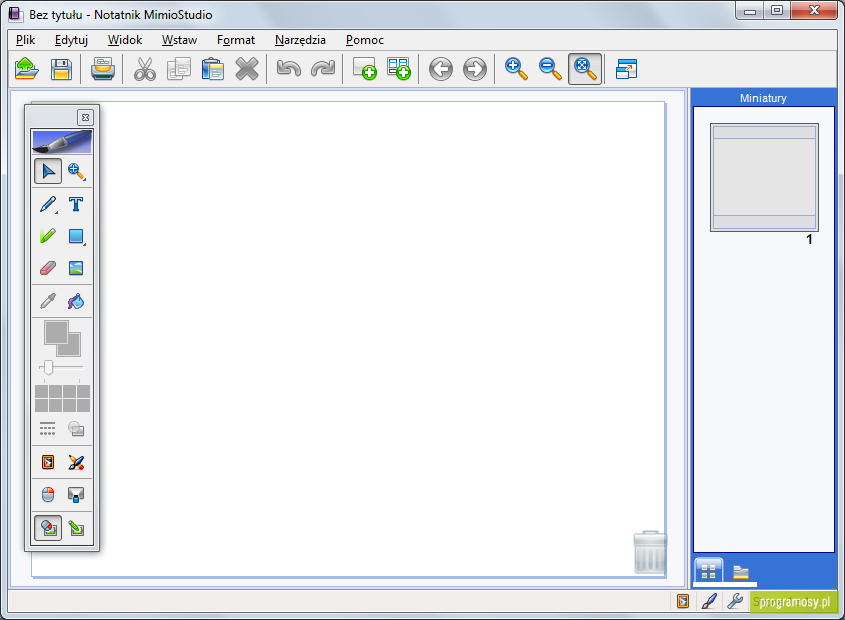The width and height of the screenshot is (845, 620).
Task: Select the zoom tool in tools palette
Action: pyautogui.click(x=76, y=171)
